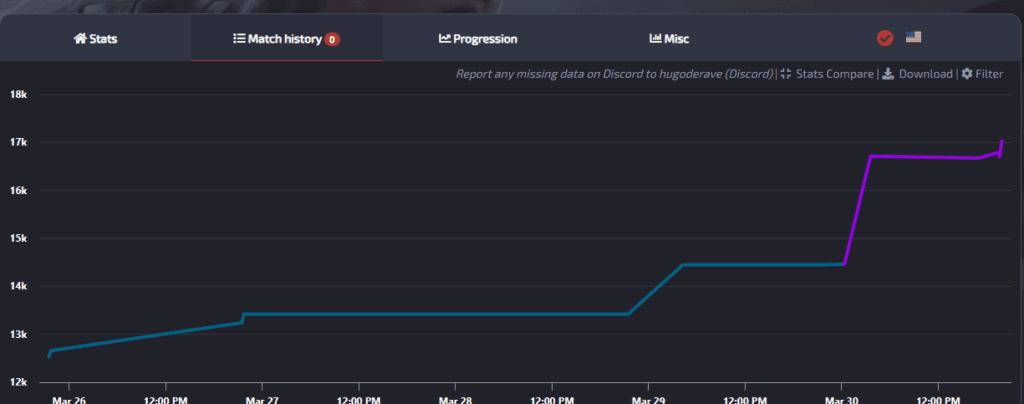Click the red verified checkmark badge
This screenshot has height=404, width=1024.
pos(884,38)
